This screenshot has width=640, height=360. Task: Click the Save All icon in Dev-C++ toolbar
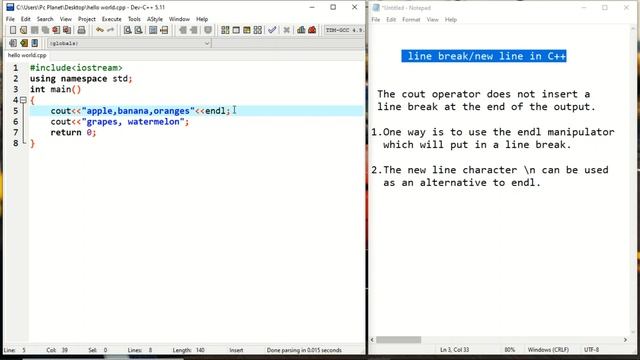tap(45, 30)
